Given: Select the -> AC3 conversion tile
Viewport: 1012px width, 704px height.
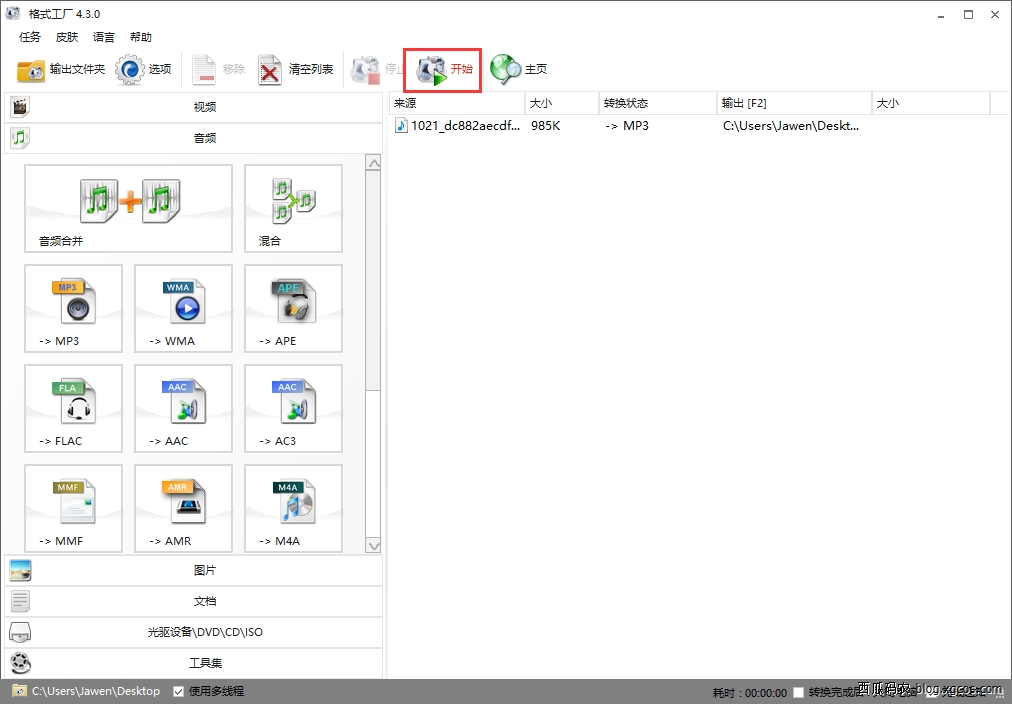Looking at the screenshot, I should pos(293,408).
